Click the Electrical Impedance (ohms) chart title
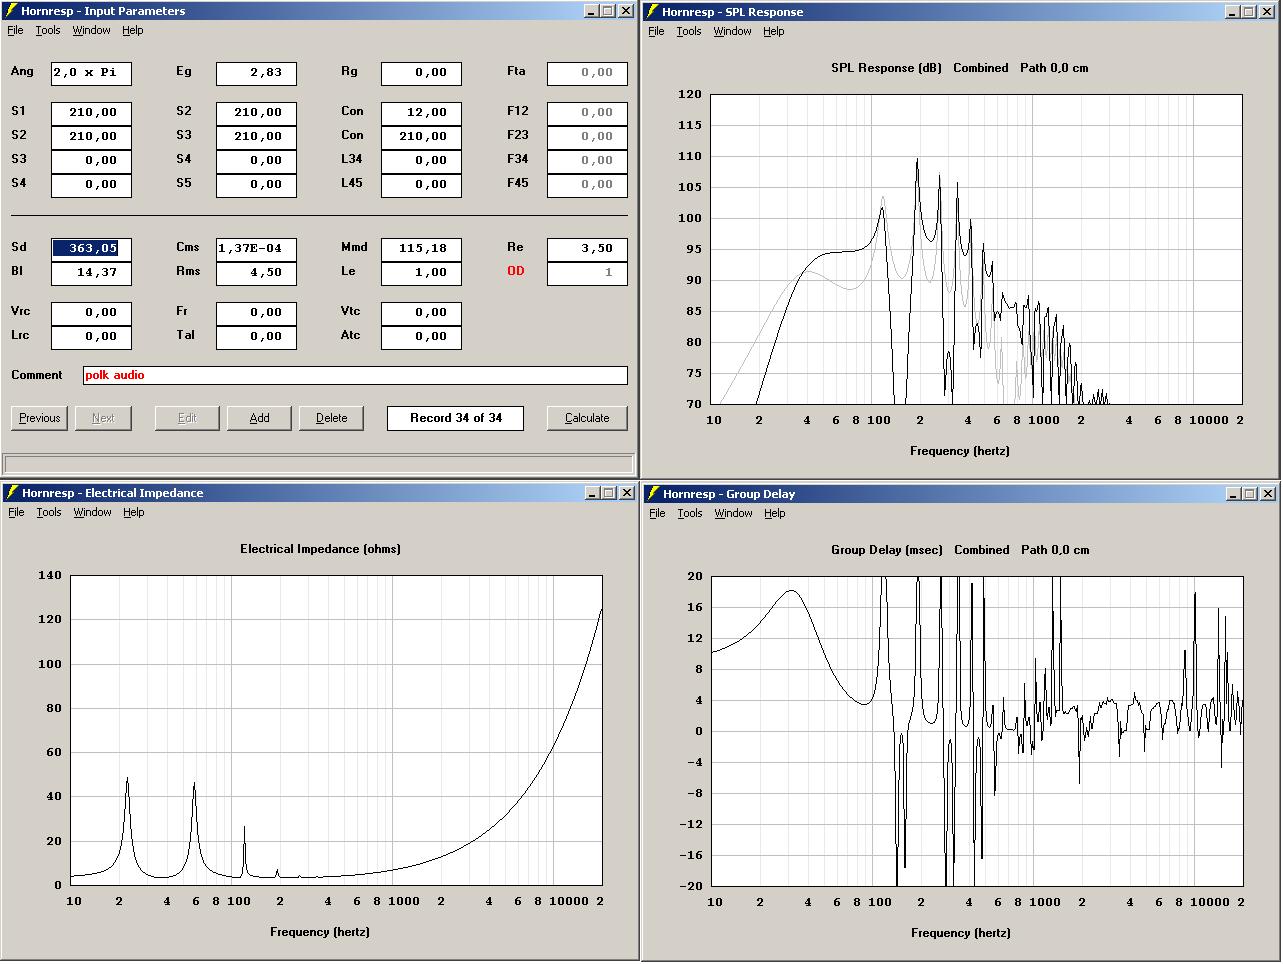Screen dimensions: 1283x964 (x=320, y=549)
